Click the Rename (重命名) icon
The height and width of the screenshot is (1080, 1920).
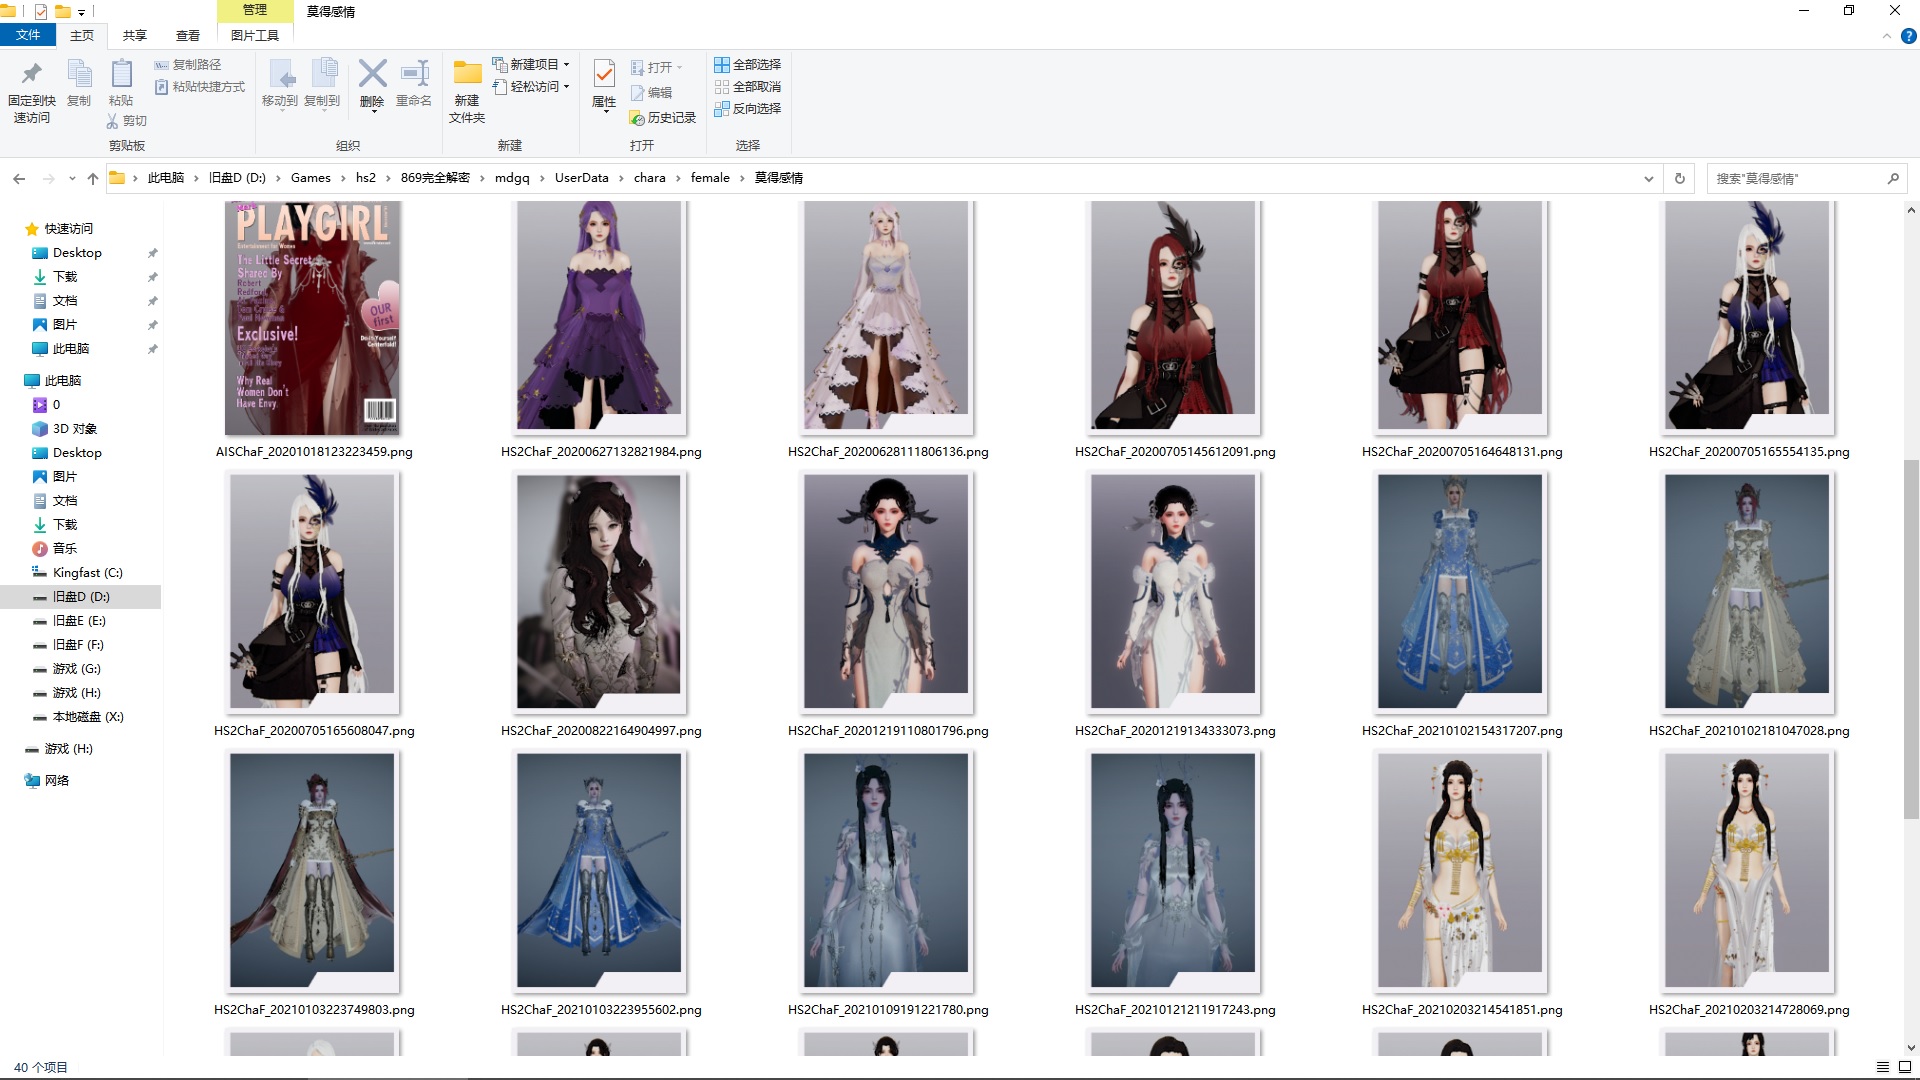[x=414, y=73]
